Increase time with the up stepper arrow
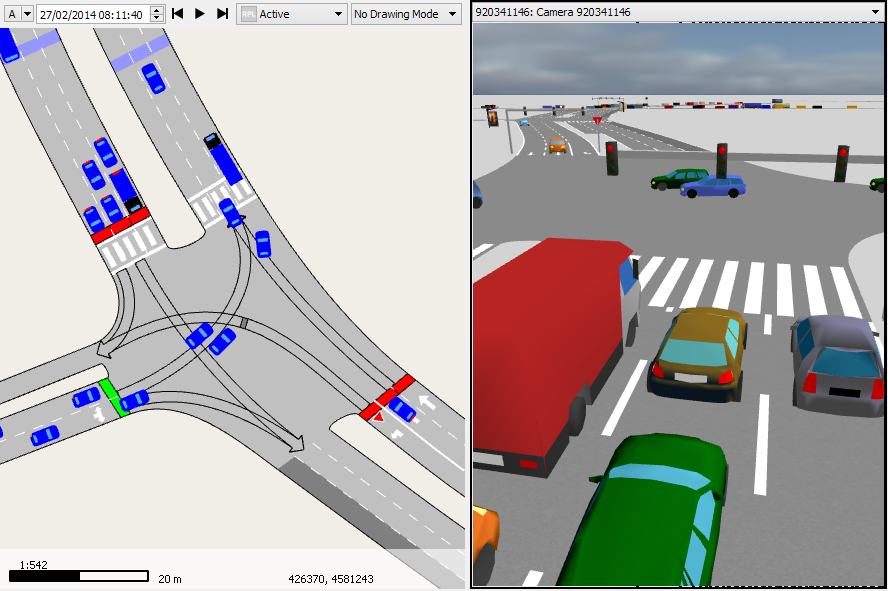Image resolution: width=888 pixels, height=591 pixels. point(156,10)
